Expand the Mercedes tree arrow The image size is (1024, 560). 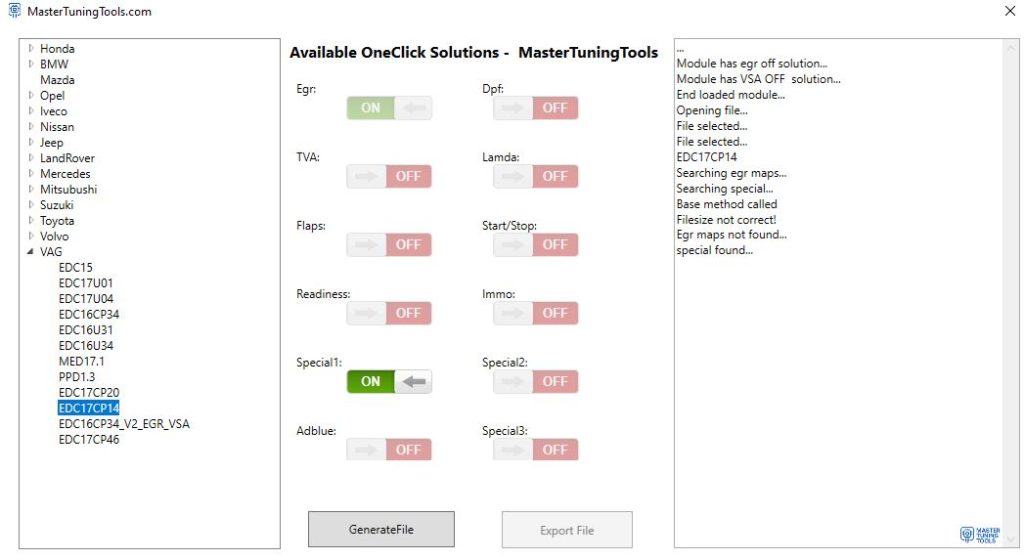(x=31, y=174)
